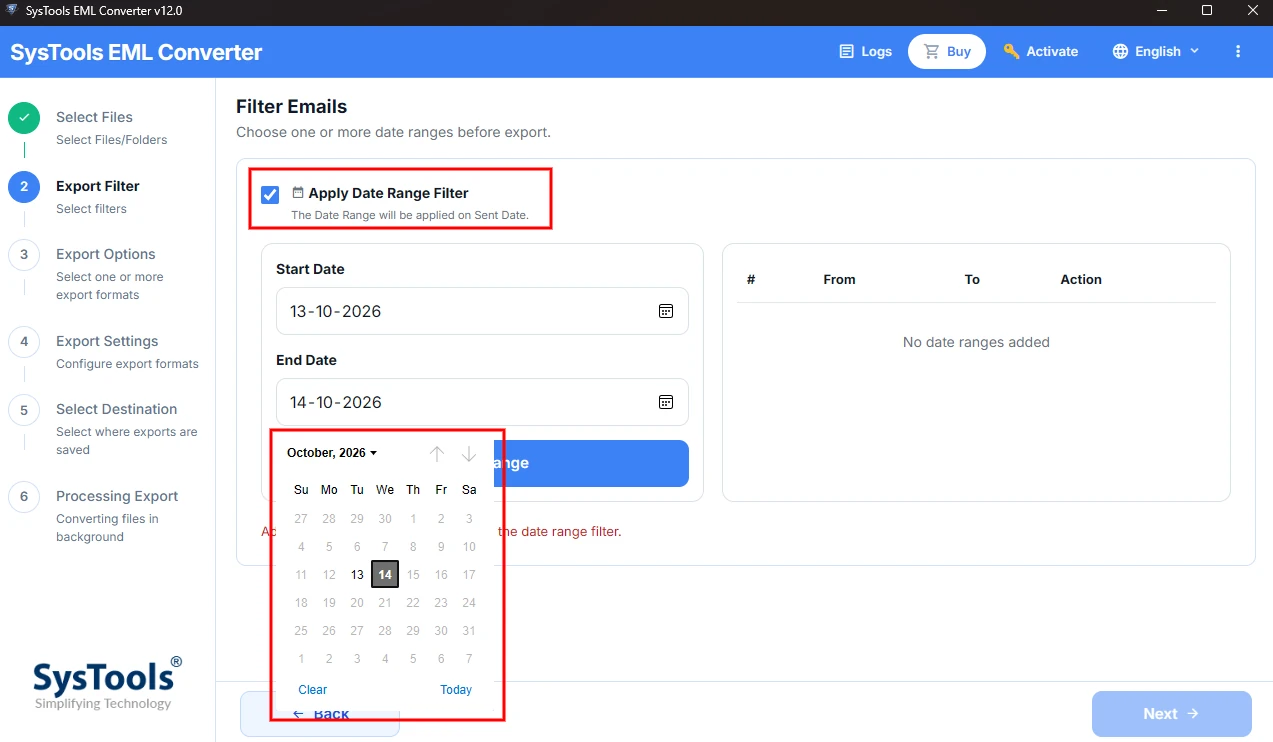Activate the software with the key icon
This screenshot has width=1273, height=742.
coord(1041,51)
